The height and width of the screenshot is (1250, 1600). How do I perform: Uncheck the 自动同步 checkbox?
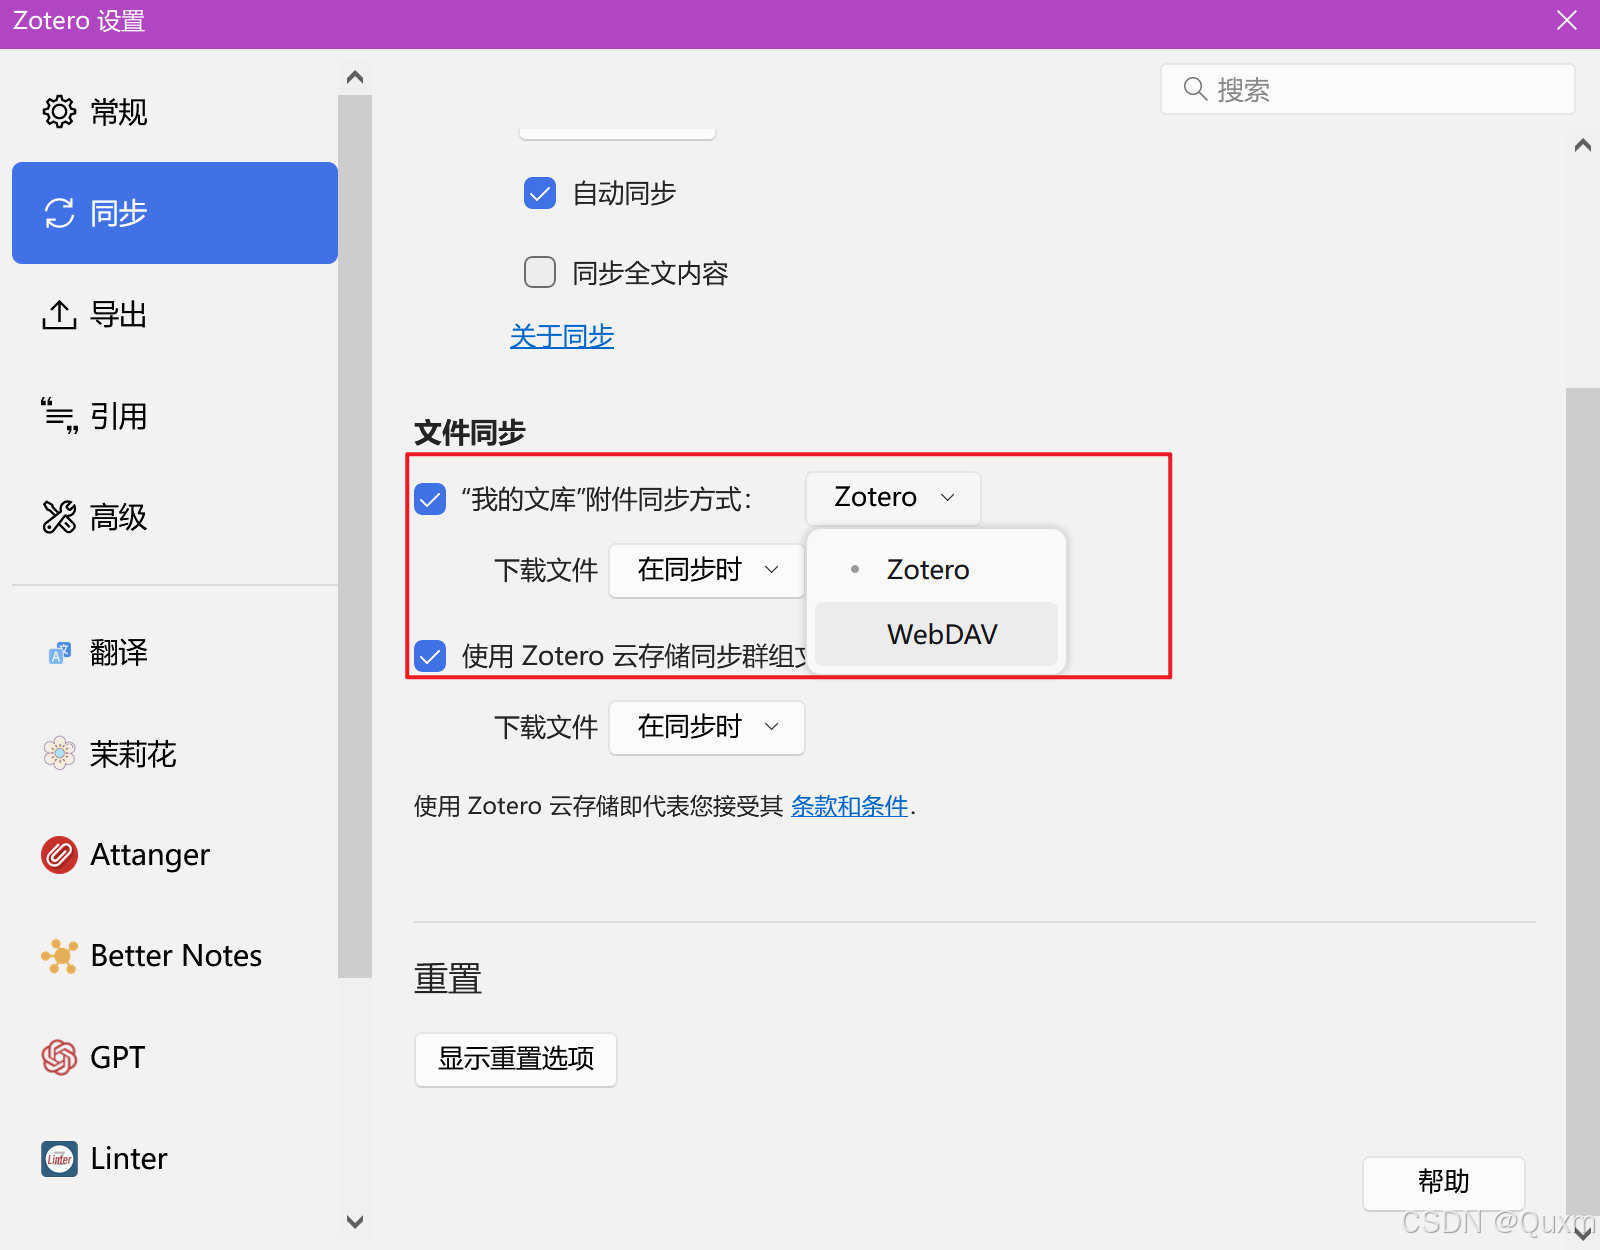540,193
